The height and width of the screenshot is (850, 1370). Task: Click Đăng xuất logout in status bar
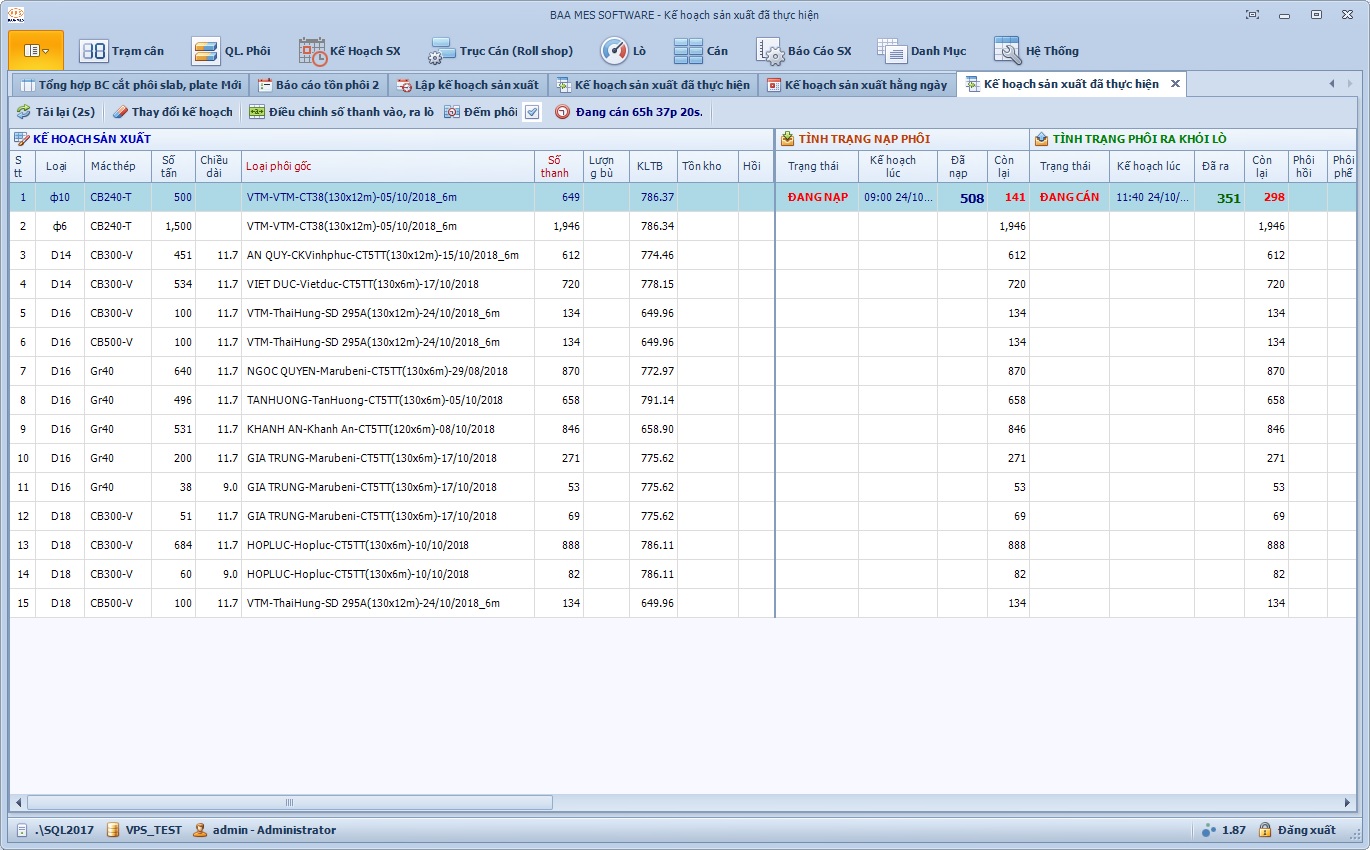[1297, 830]
